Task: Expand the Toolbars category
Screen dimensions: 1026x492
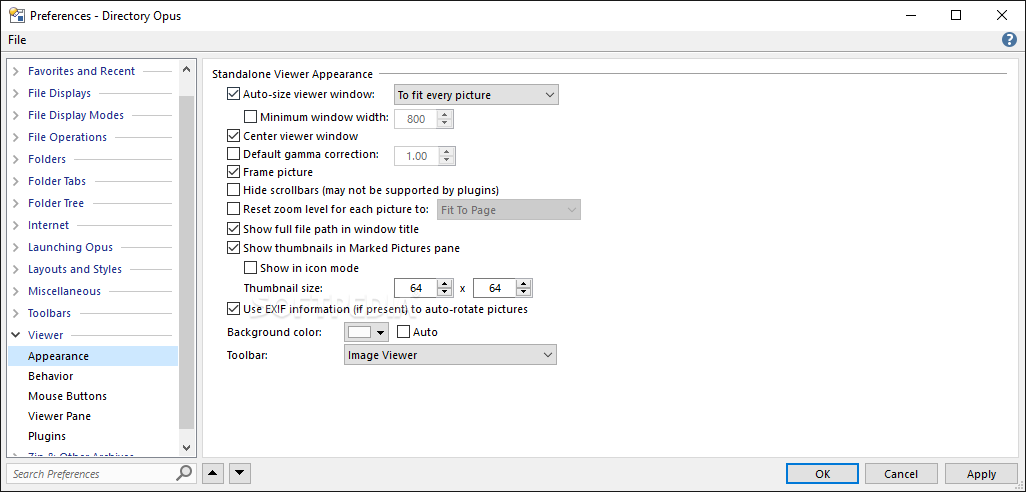Action: (x=16, y=313)
